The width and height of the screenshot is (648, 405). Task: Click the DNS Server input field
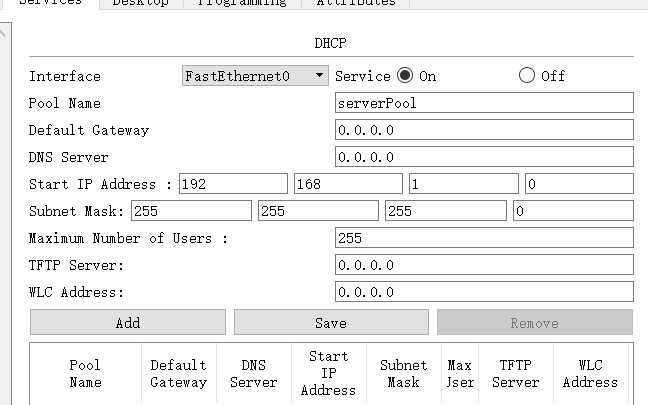click(484, 157)
